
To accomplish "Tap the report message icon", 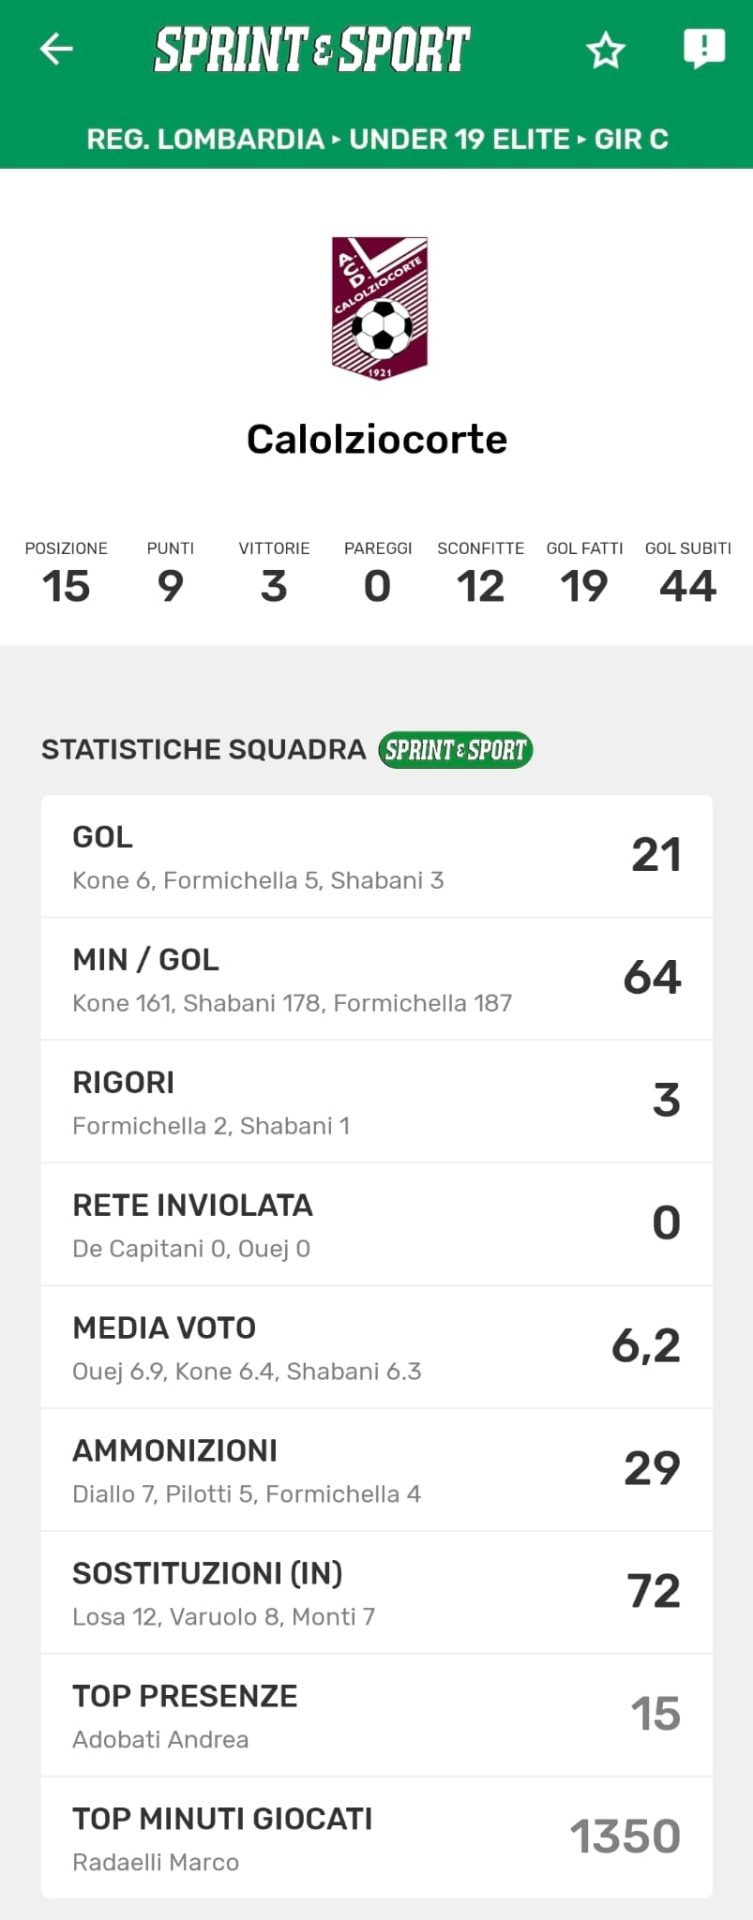I will coord(704,48).
